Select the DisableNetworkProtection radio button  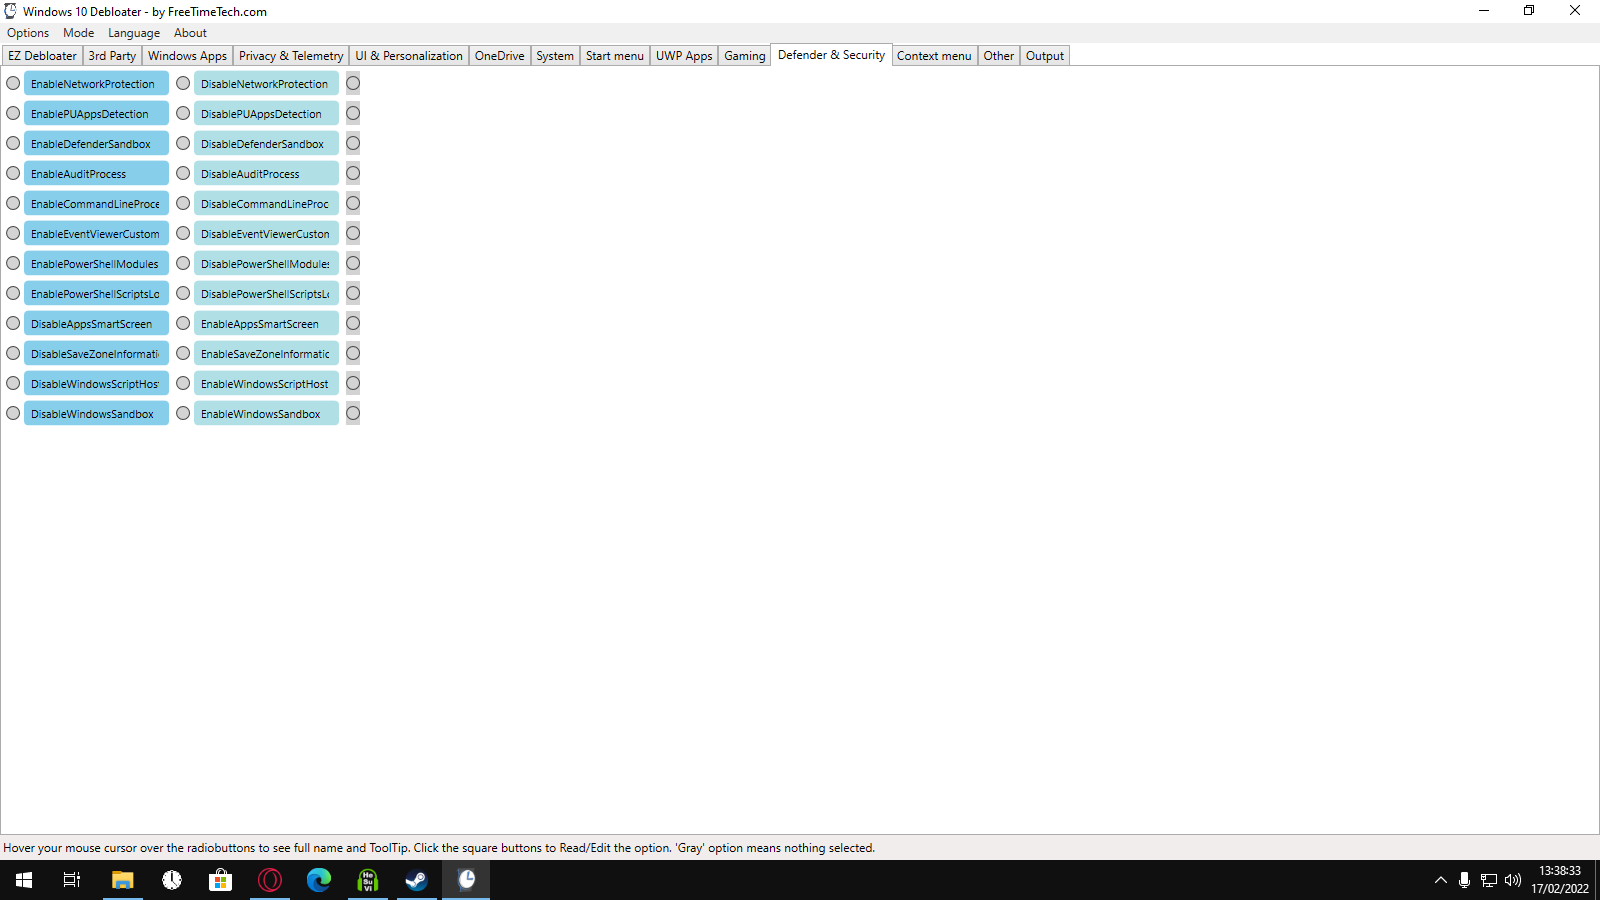tap(183, 83)
